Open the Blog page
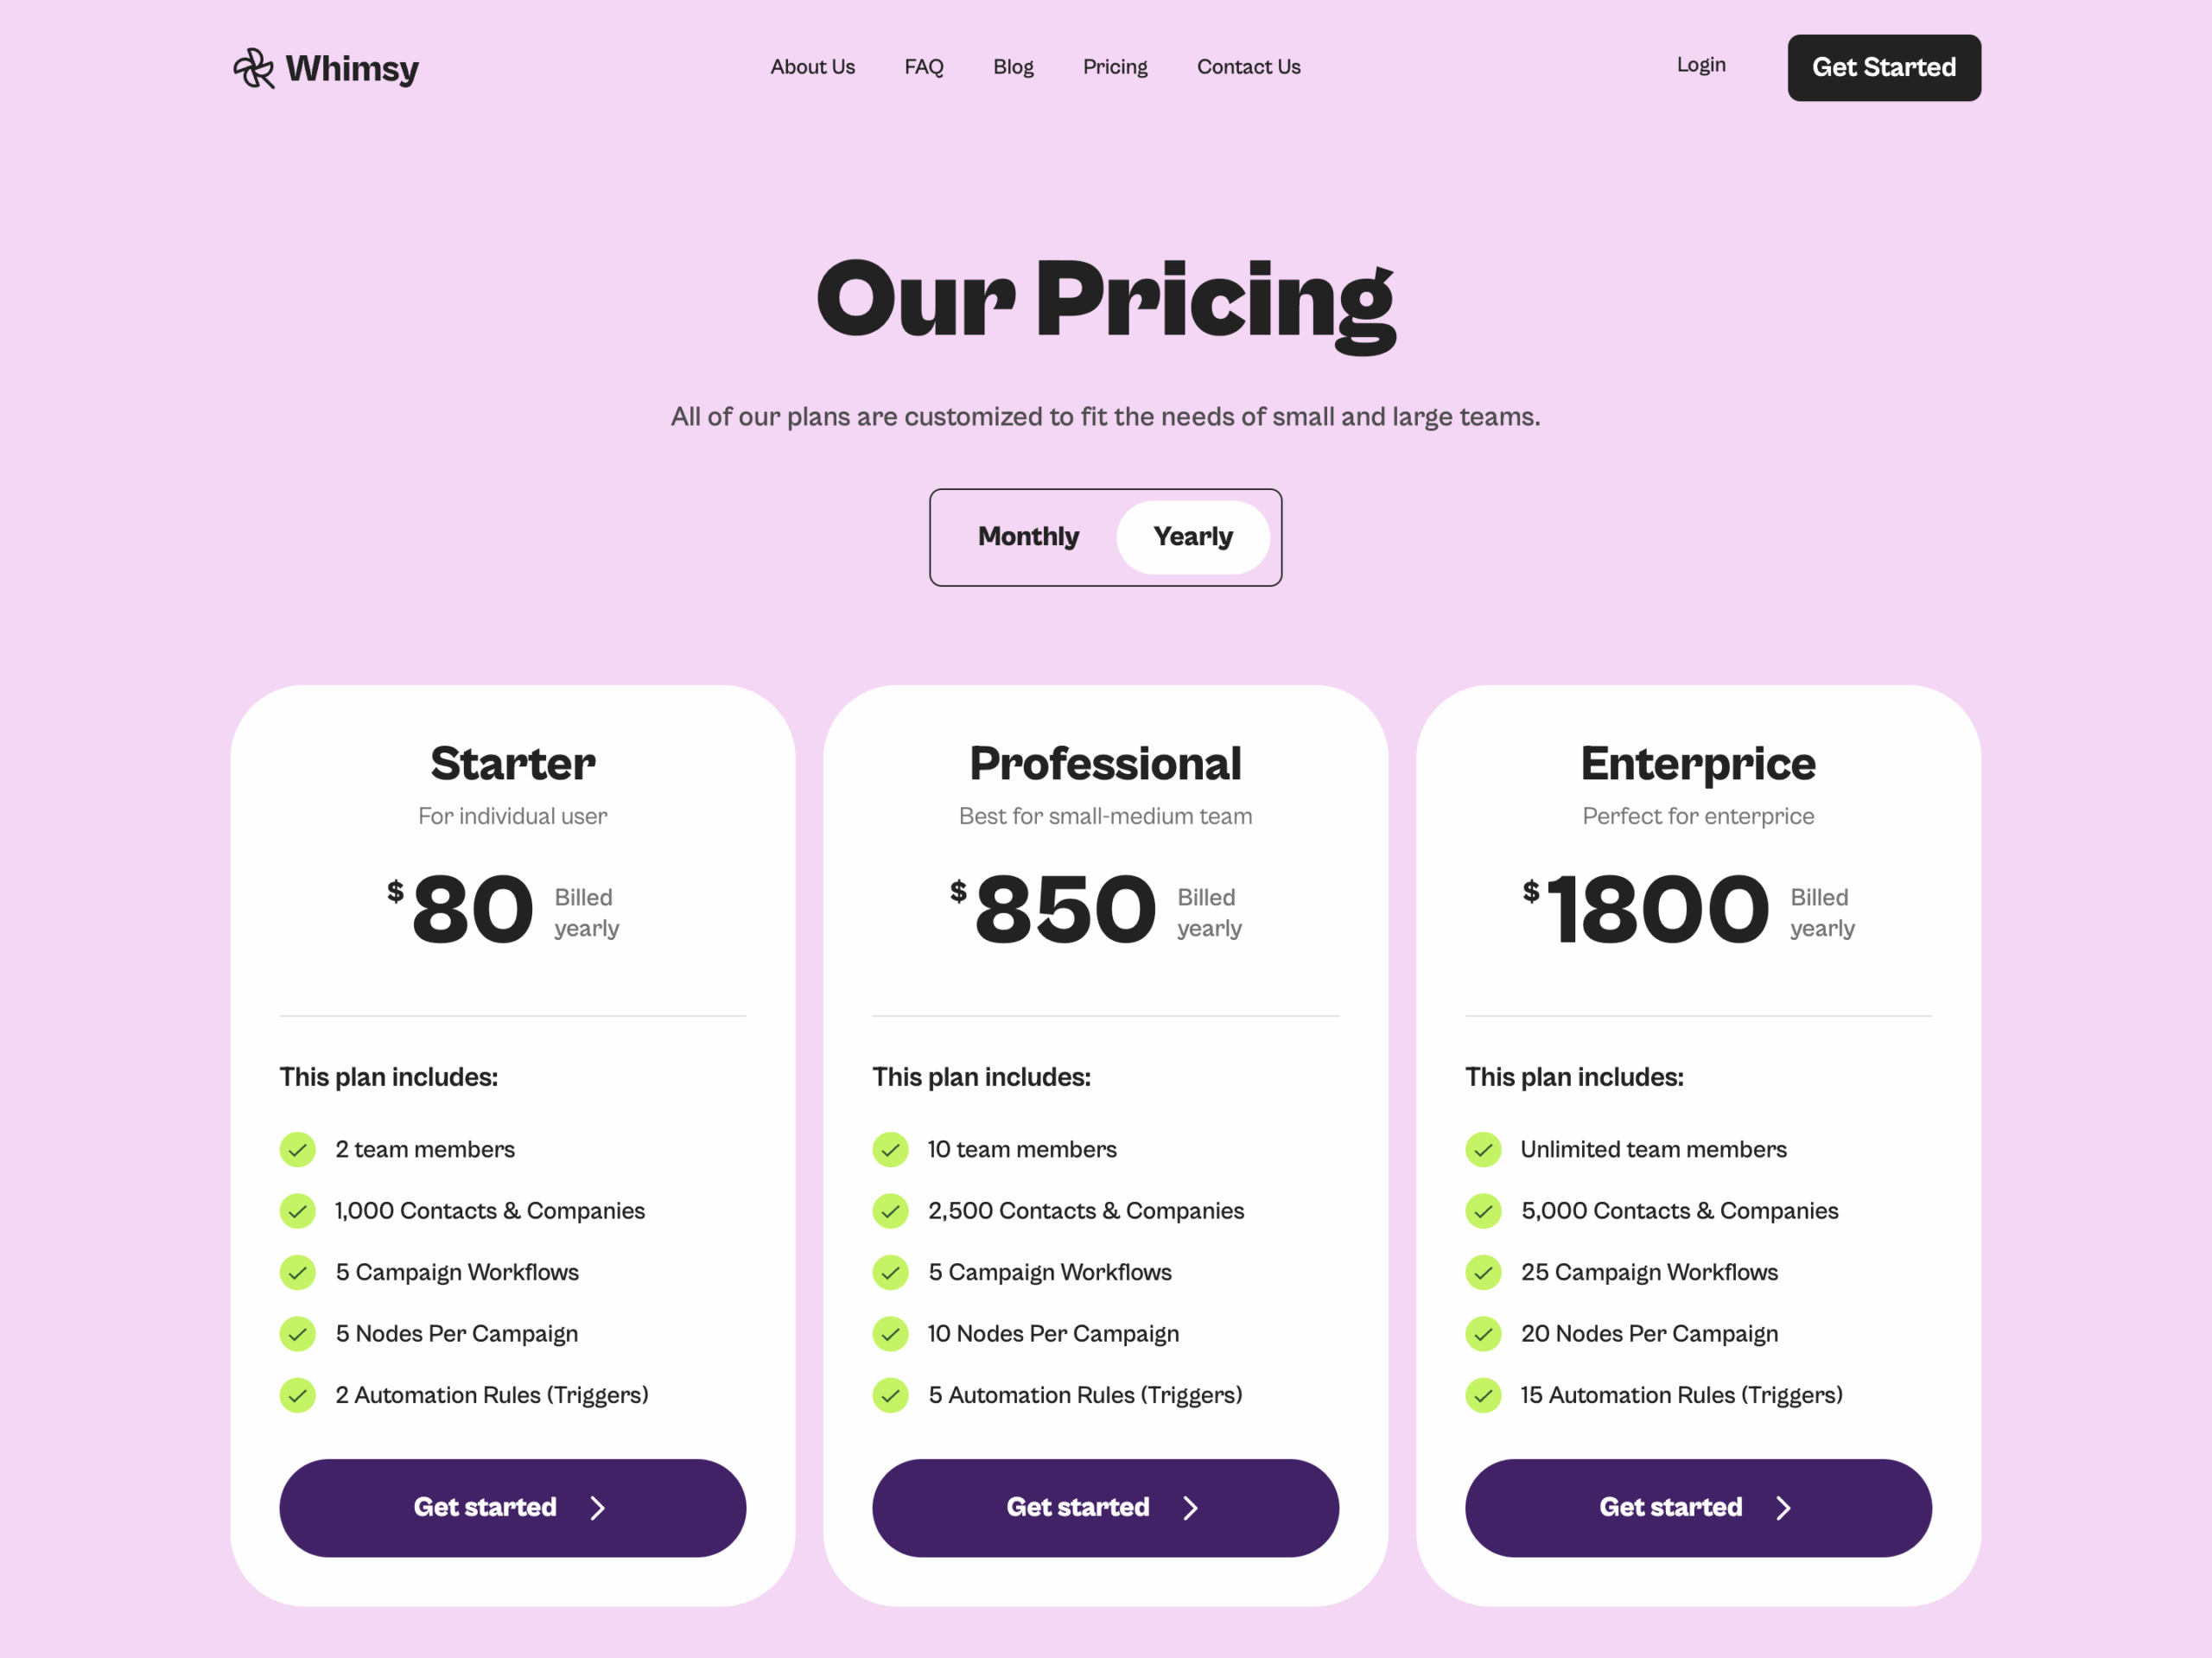2212x1658 pixels. point(1013,67)
